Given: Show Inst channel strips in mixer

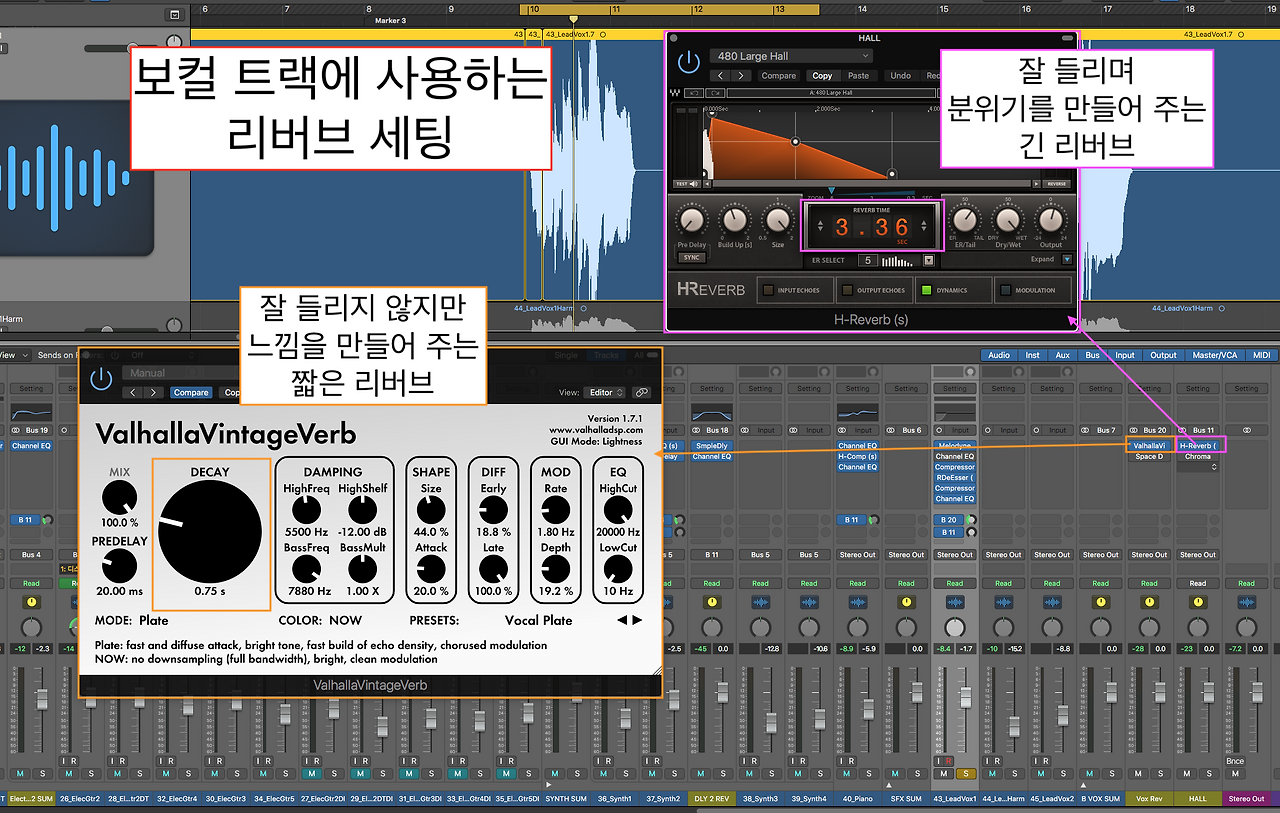Looking at the screenshot, I should (x=1032, y=355).
